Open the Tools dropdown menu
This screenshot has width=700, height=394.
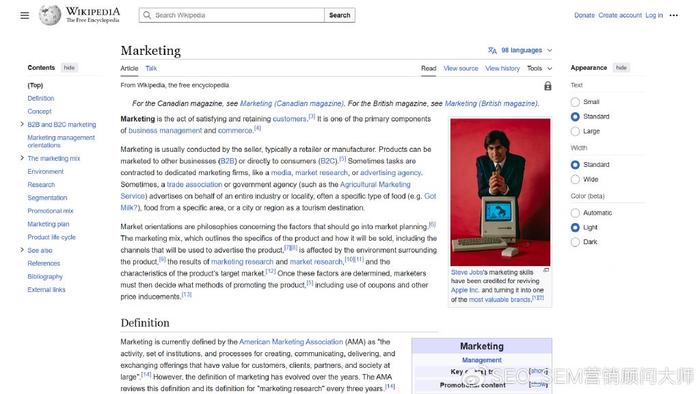click(x=539, y=69)
